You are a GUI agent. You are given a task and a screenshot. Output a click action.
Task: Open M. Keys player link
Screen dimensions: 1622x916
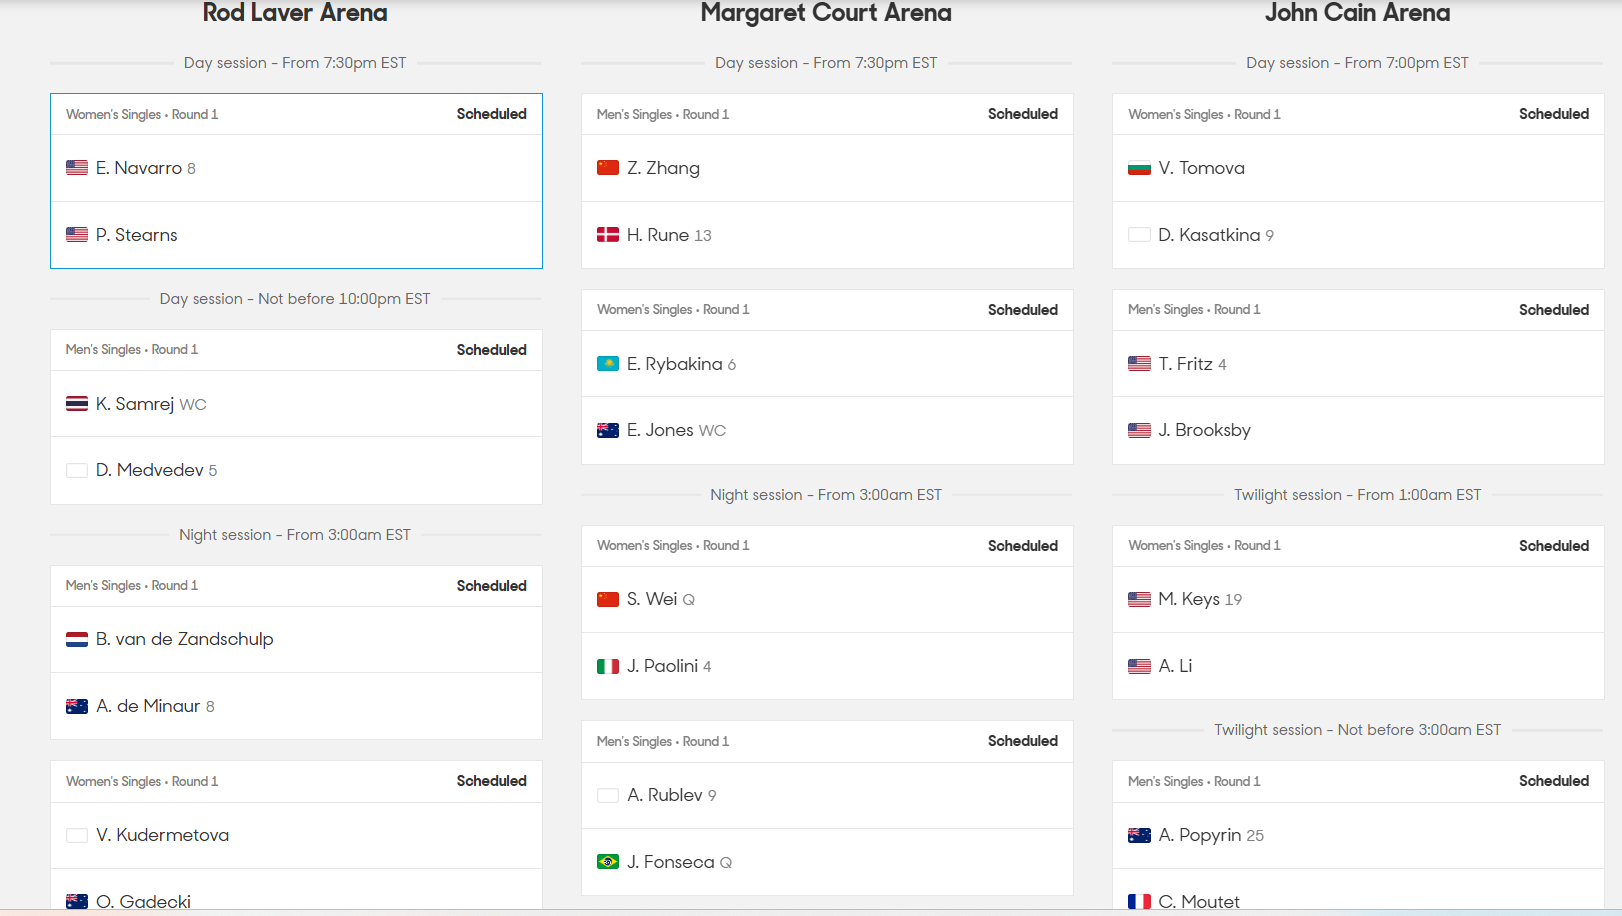tap(1189, 599)
